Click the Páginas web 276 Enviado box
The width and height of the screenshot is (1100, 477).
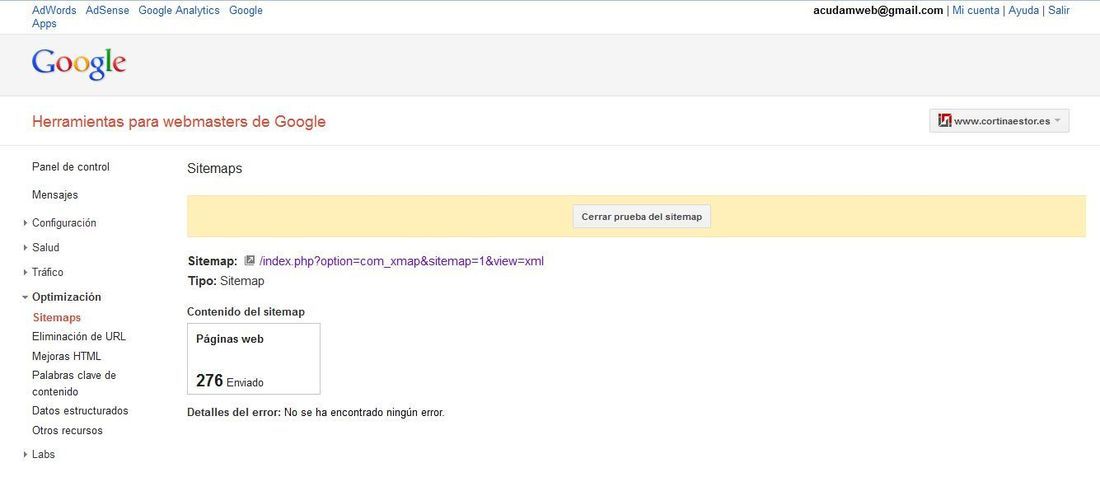(254, 358)
